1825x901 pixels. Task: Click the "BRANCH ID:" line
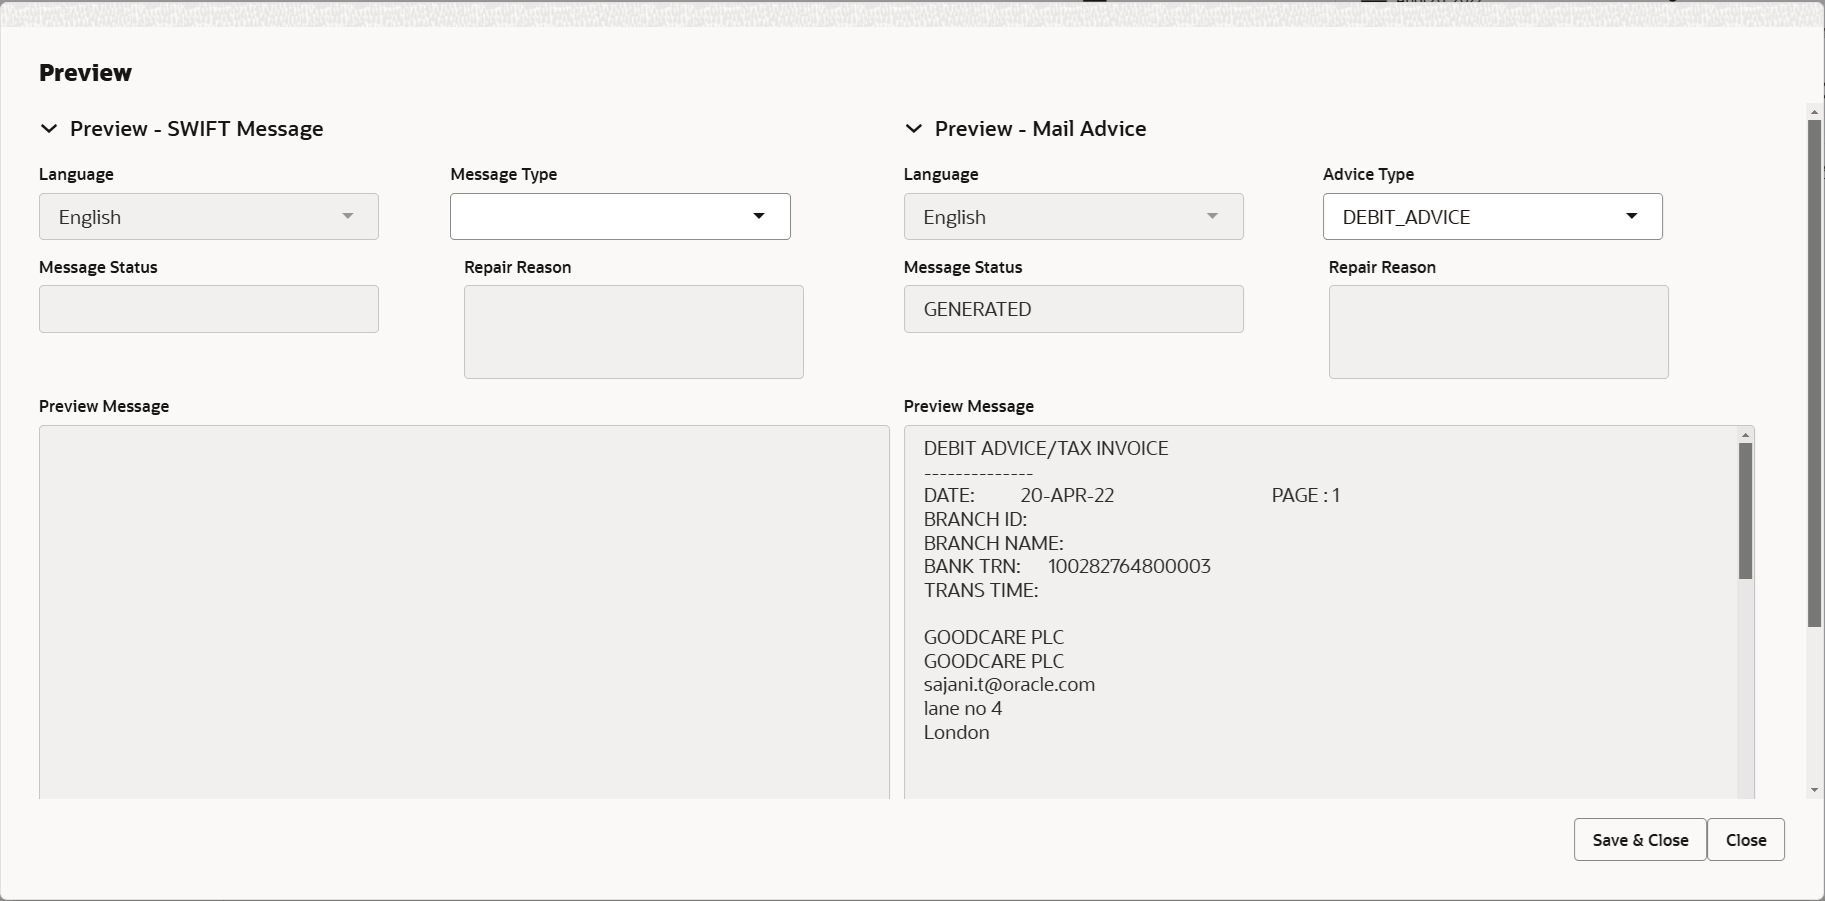click(x=976, y=519)
